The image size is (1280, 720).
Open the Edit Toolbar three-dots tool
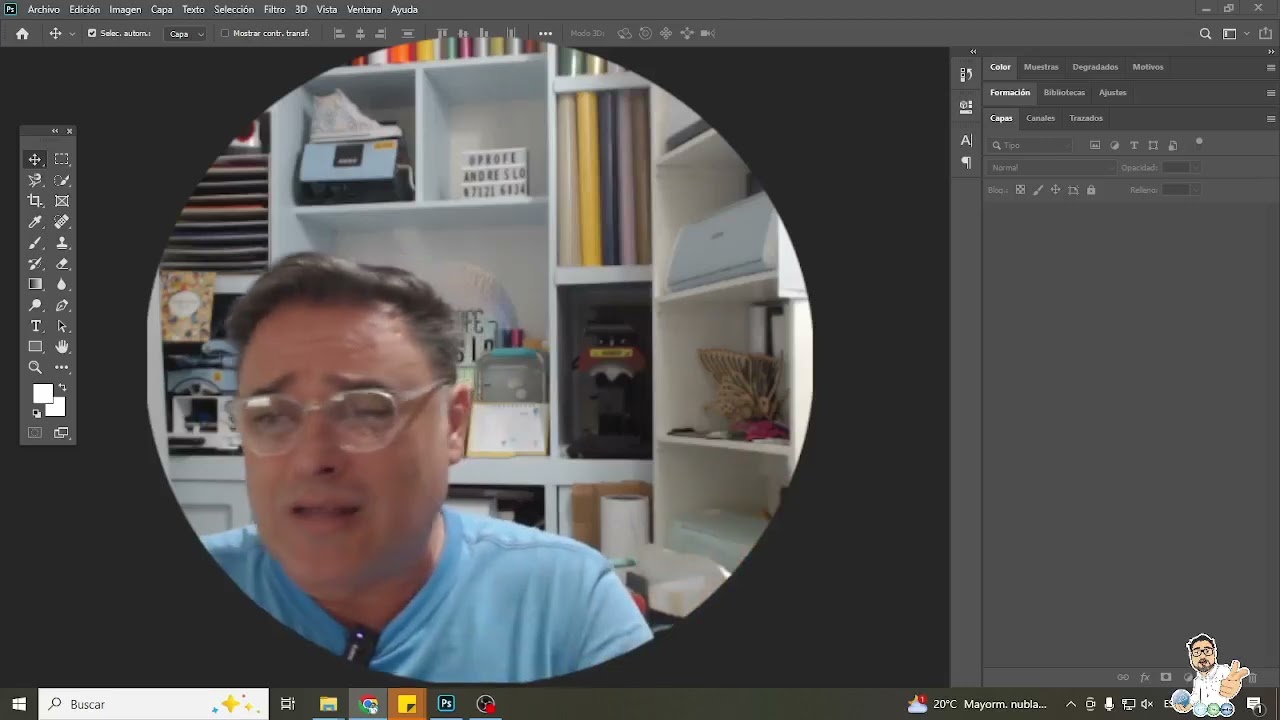click(62, 368)
